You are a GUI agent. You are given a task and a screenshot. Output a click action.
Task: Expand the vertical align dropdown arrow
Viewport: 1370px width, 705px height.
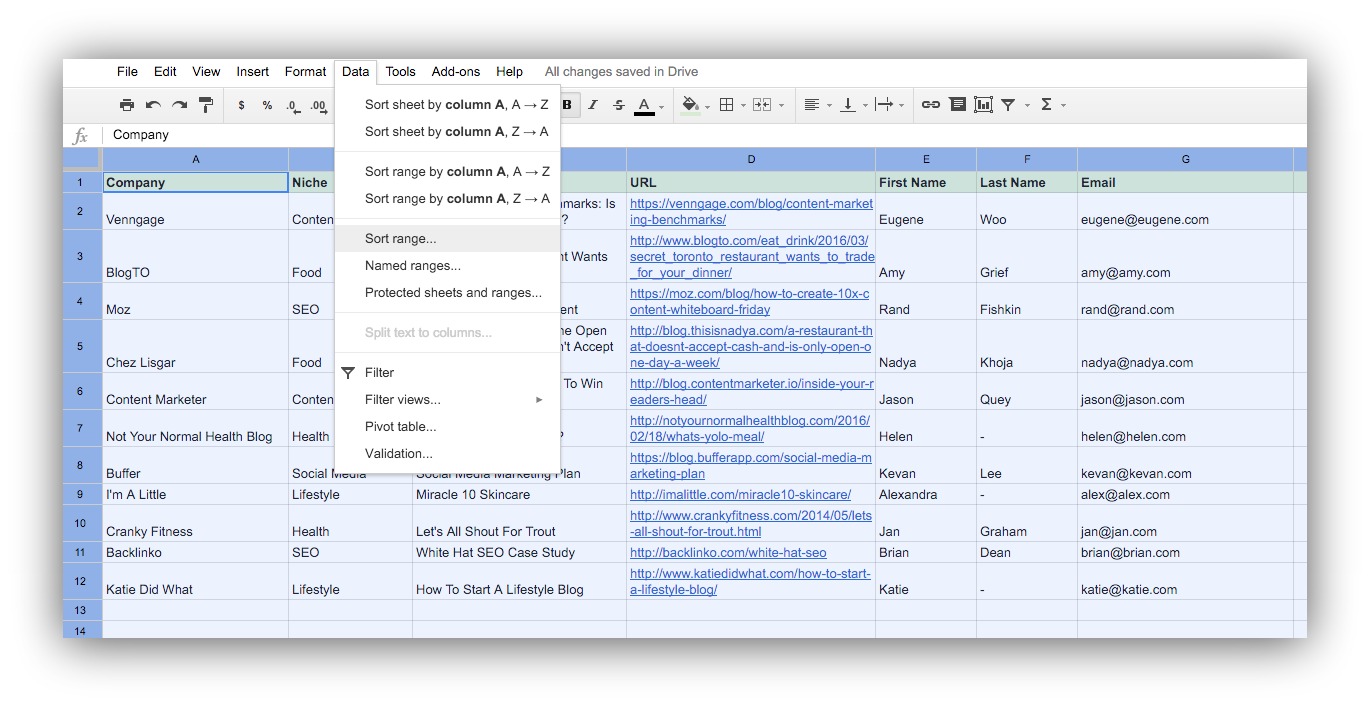point(864,106)
